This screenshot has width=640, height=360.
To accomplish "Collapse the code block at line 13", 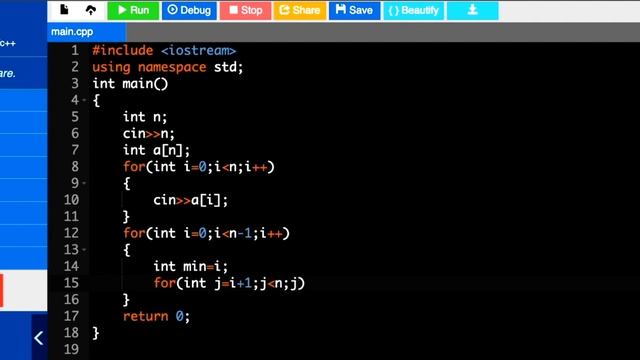I will coord(84,249).
